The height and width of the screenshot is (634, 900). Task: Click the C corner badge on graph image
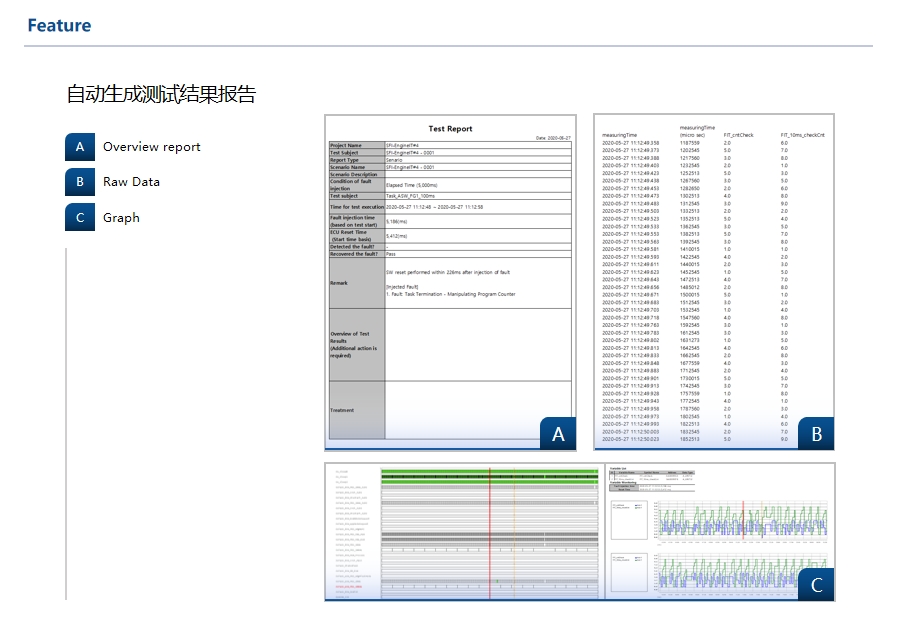click(816, 584)
